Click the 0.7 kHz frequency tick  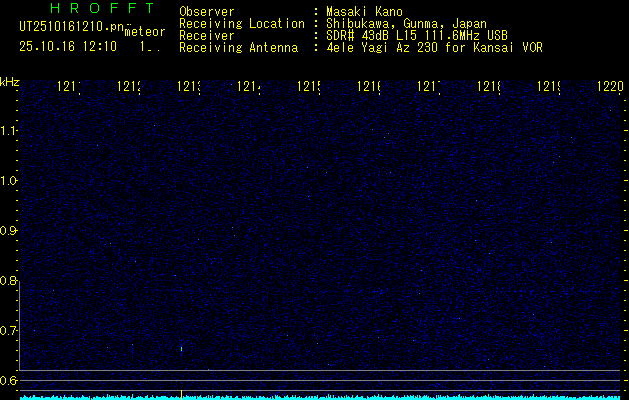click(9, 330)
